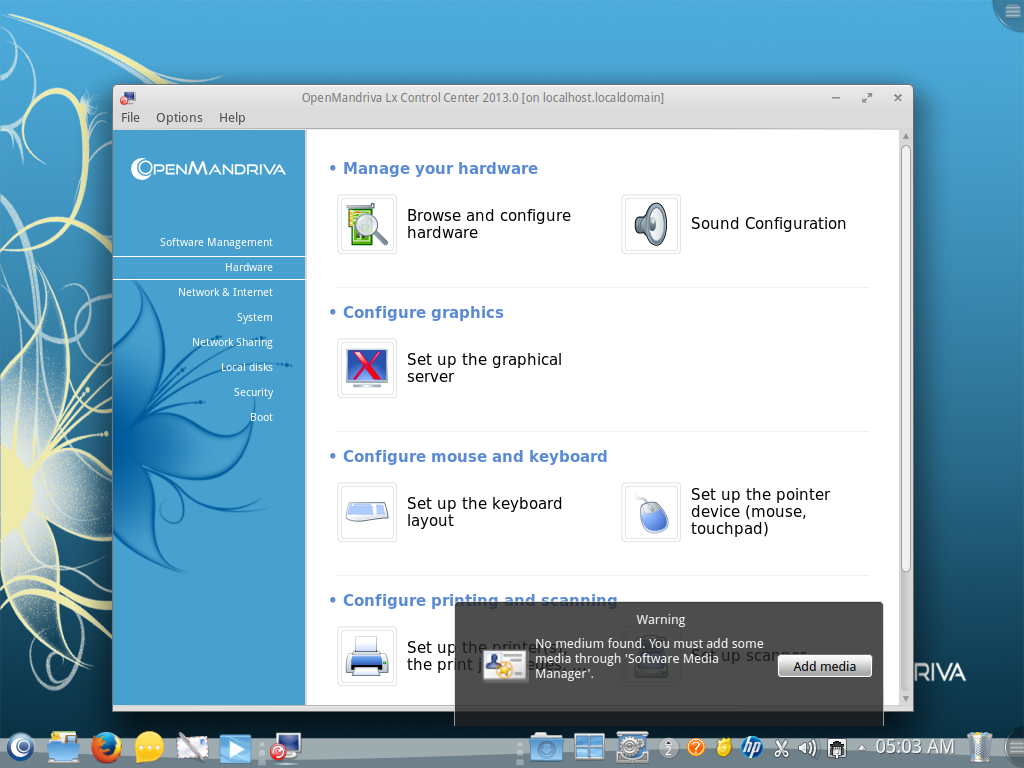Select the Hardware section in sidebar
The image size is (1024, 768).
click(x=209, y=267)
